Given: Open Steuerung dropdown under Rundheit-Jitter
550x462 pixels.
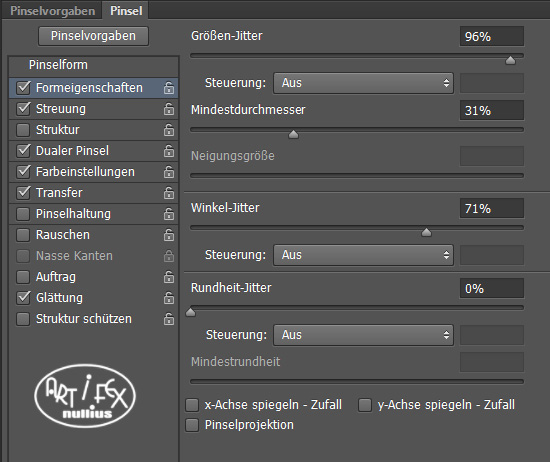Looking at the screenshot, I should pyautogui.click(x=363, y=335).
